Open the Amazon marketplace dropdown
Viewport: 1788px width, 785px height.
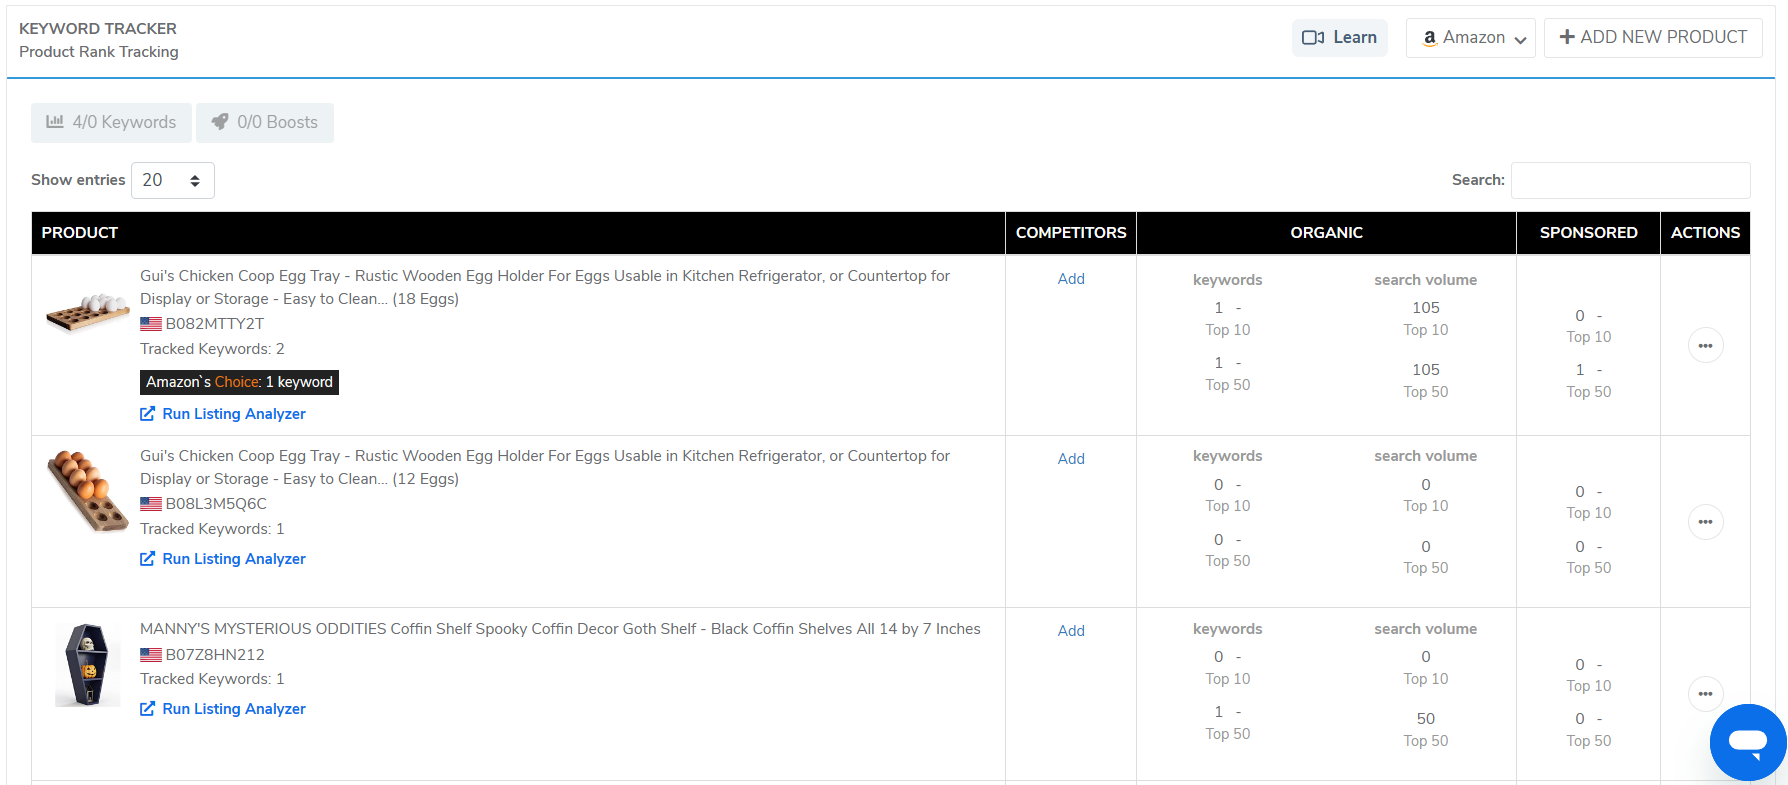(x=1470, y=38)
